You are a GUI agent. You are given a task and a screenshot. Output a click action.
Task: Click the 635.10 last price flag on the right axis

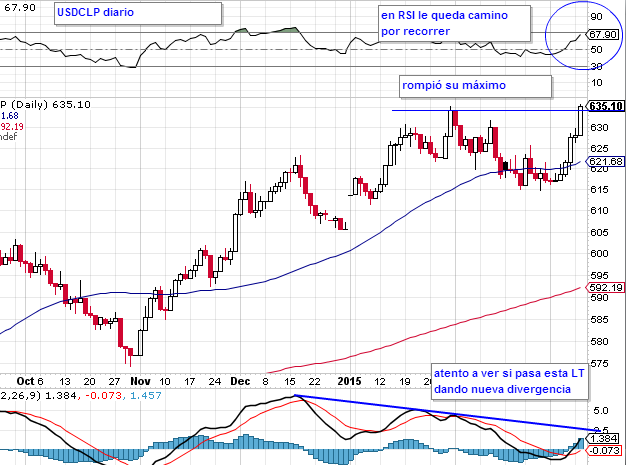(x=606, y=106)
